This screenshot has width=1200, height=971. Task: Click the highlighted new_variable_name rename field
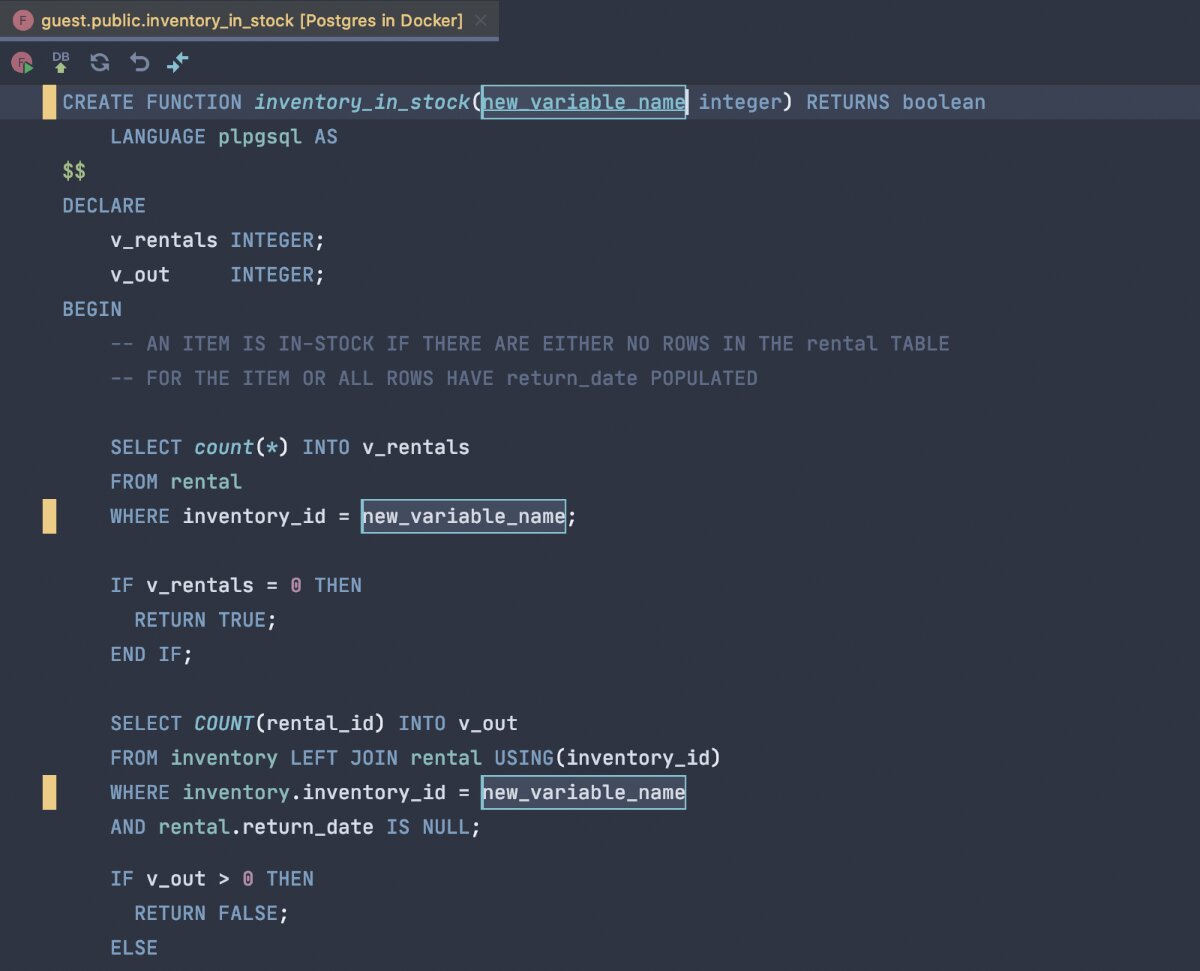click(x=583, y=101)
